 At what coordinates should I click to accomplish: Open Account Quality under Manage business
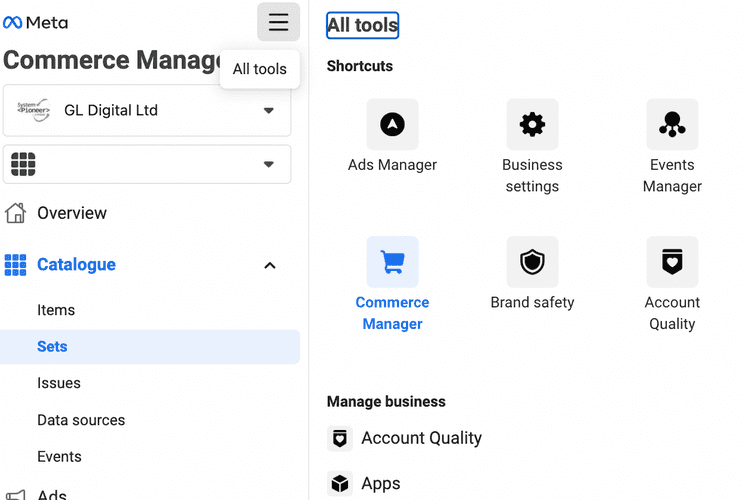tap(421, 438)
